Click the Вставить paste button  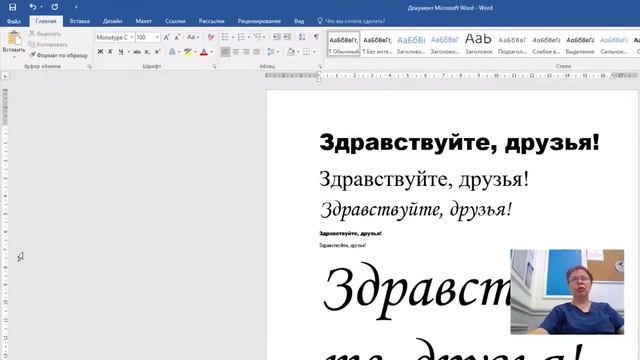point(14,43)
